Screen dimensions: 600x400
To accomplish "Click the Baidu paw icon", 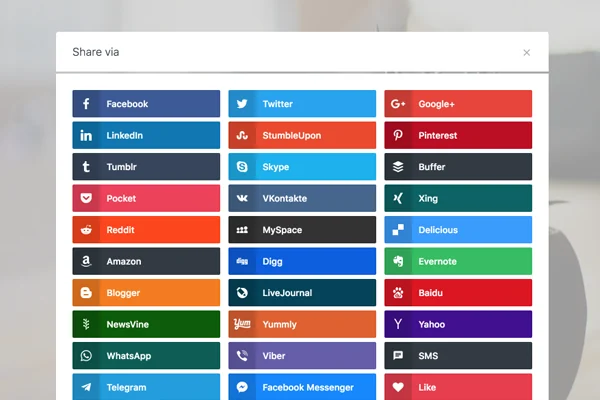I will [x=398, y=292].
